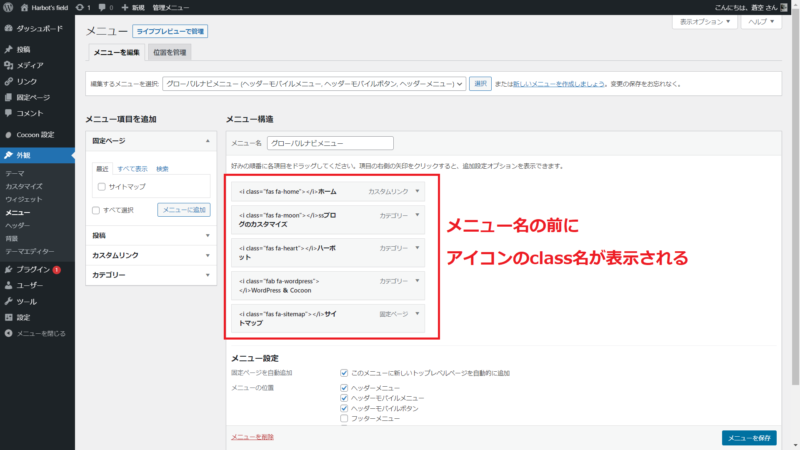This screenshot has height=450, width=800.
Task: Click ライブプレビューで管理 button
Action: tap(170, 31)
